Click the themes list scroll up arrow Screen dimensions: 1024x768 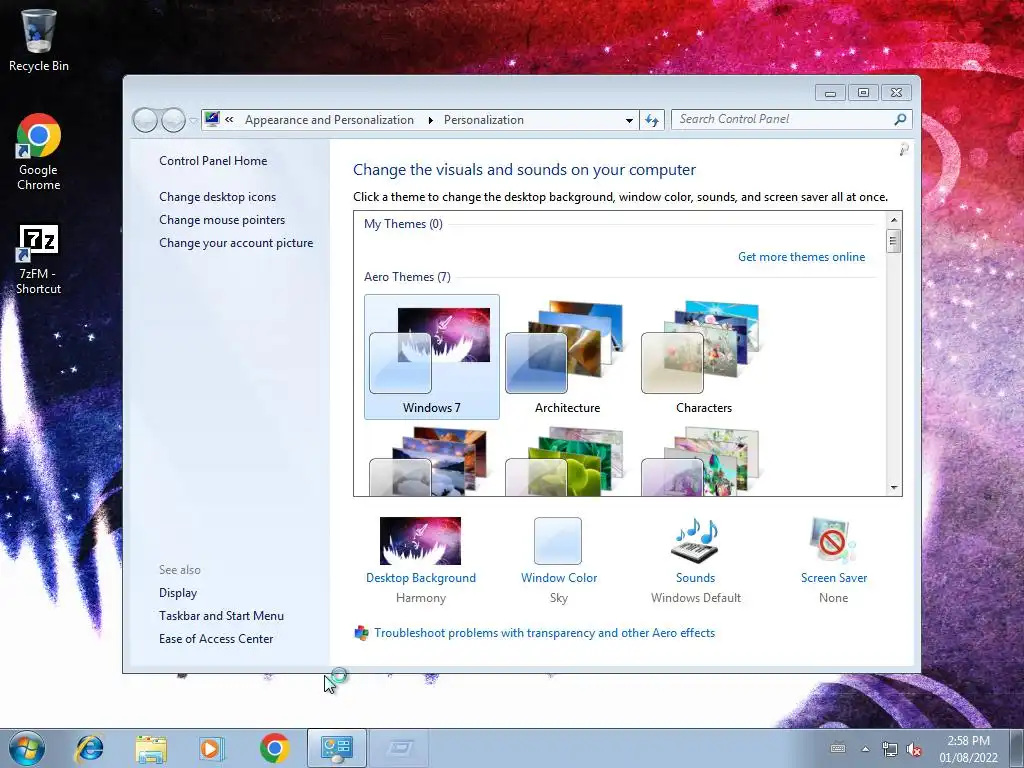click(x=893, y=219)
